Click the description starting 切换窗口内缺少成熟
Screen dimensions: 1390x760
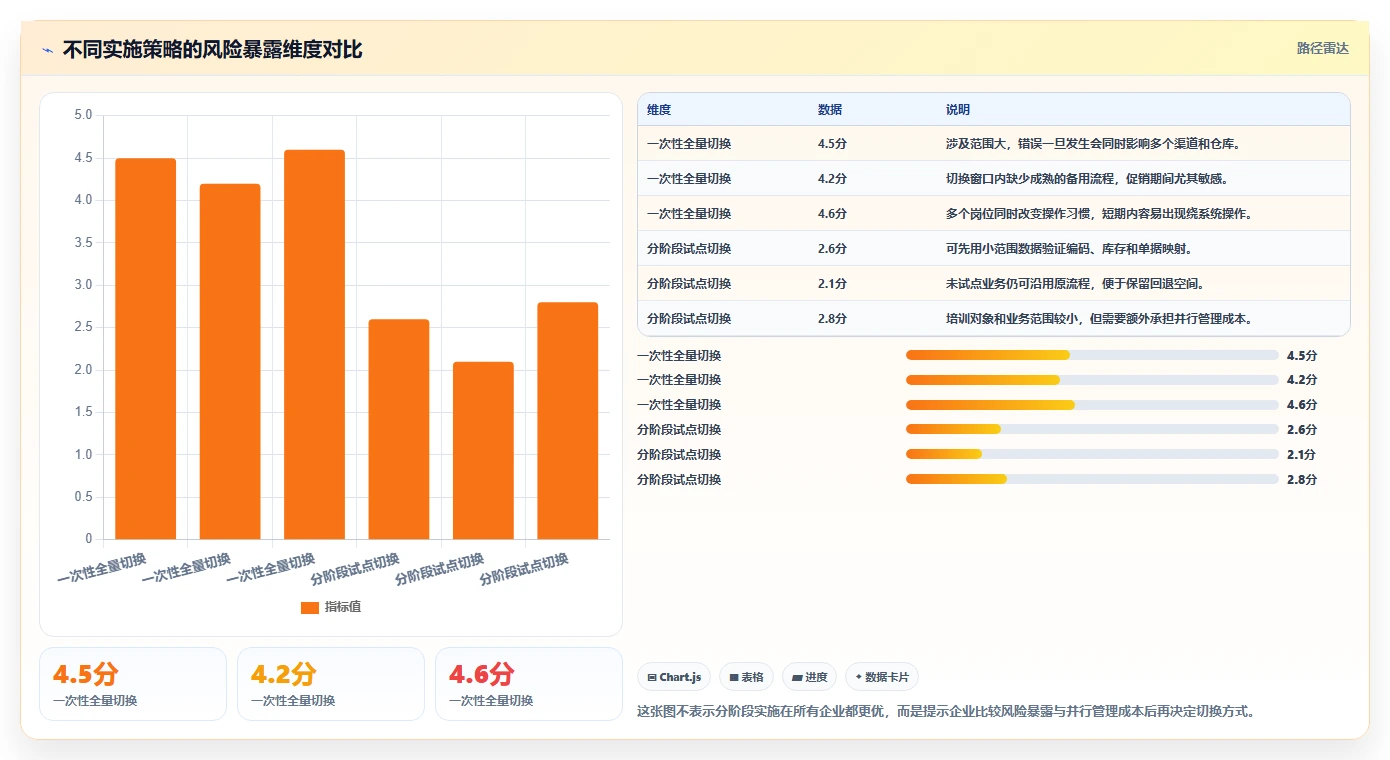click(x=1087, y=179)
